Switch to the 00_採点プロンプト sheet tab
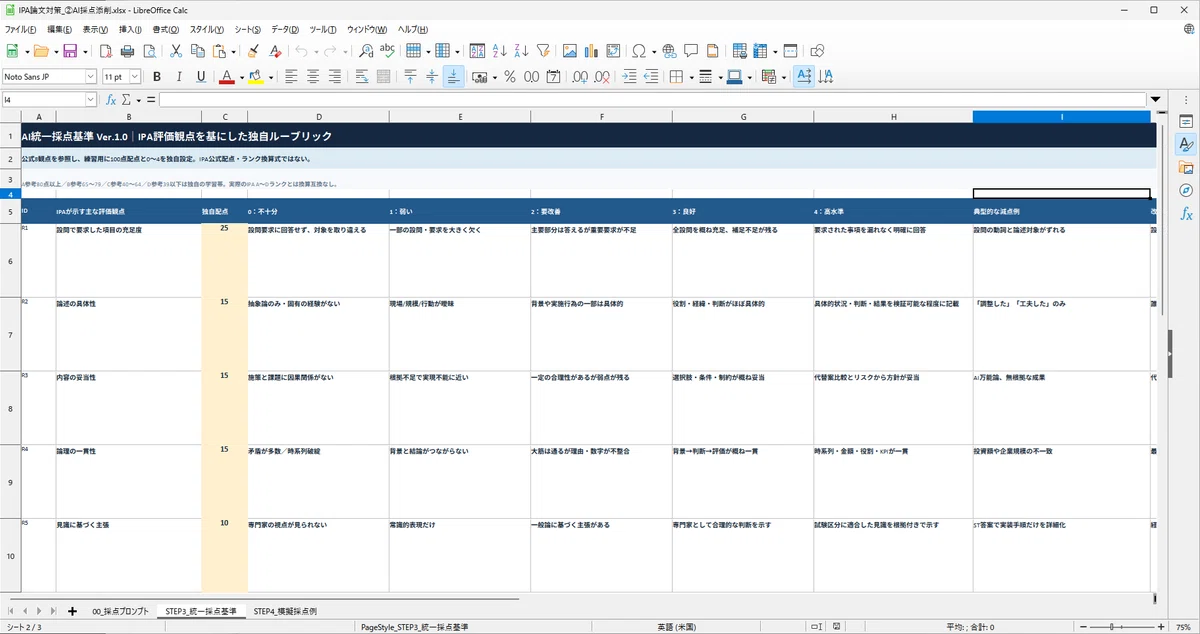The height and width of the screenshot is (634, 1200). click(120, 610)
